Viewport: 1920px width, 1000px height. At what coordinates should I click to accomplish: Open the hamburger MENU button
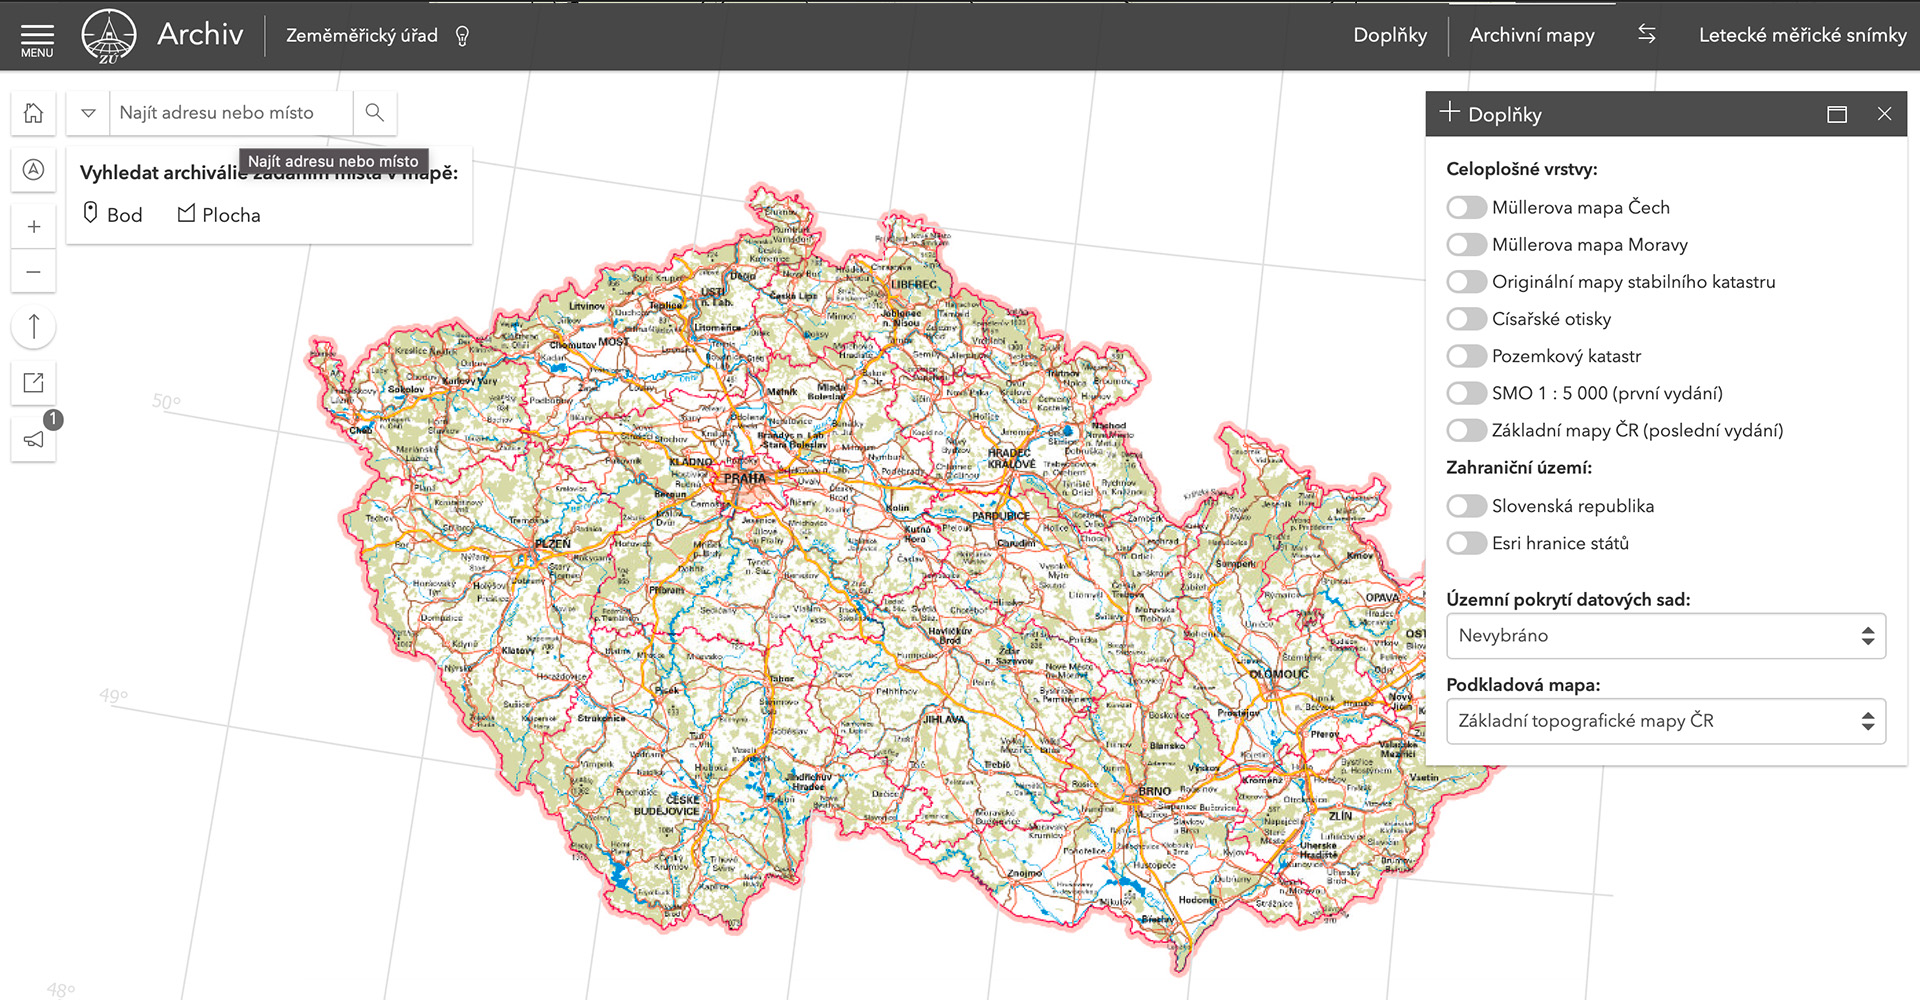(37, 38)
